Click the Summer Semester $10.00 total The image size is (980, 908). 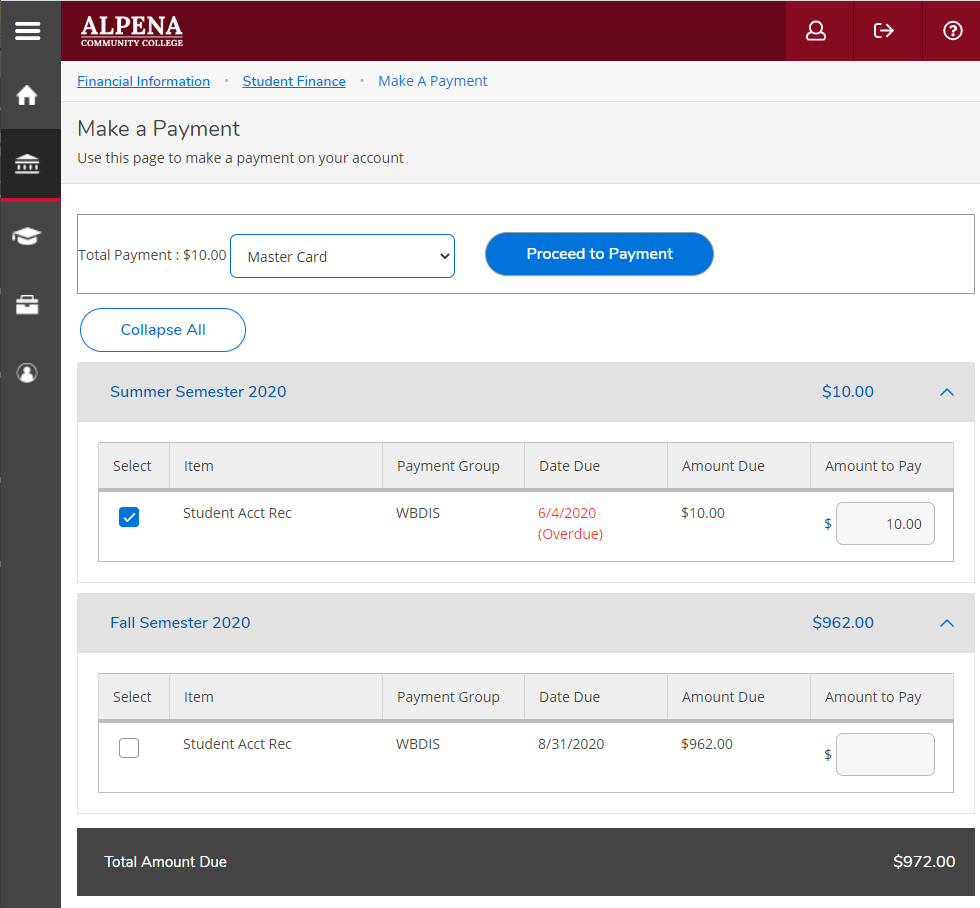[x=848, y=392]
